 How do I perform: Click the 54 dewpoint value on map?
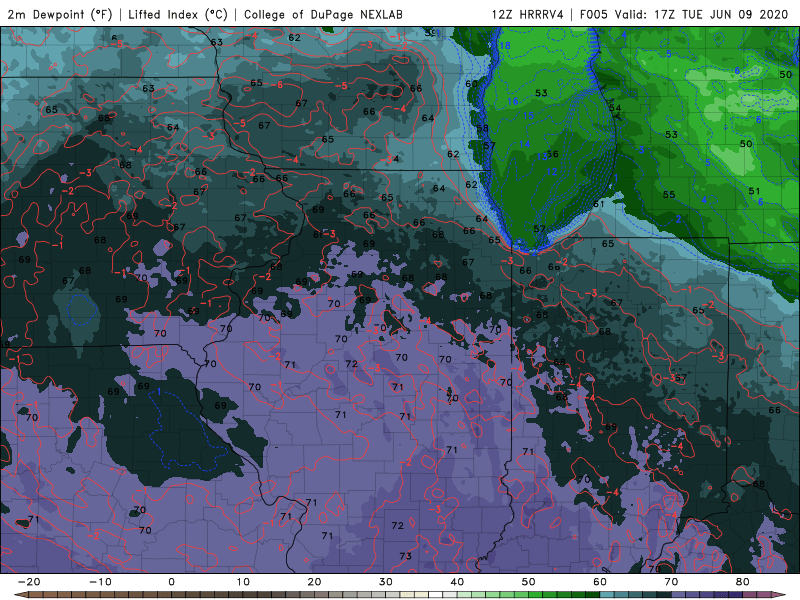615,108
